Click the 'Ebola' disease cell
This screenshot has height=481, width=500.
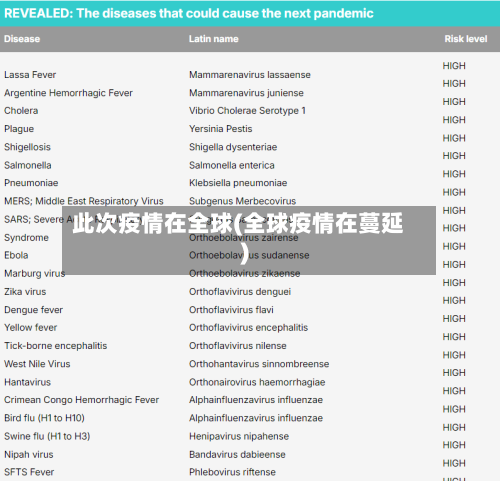click(x=16, y=255)
